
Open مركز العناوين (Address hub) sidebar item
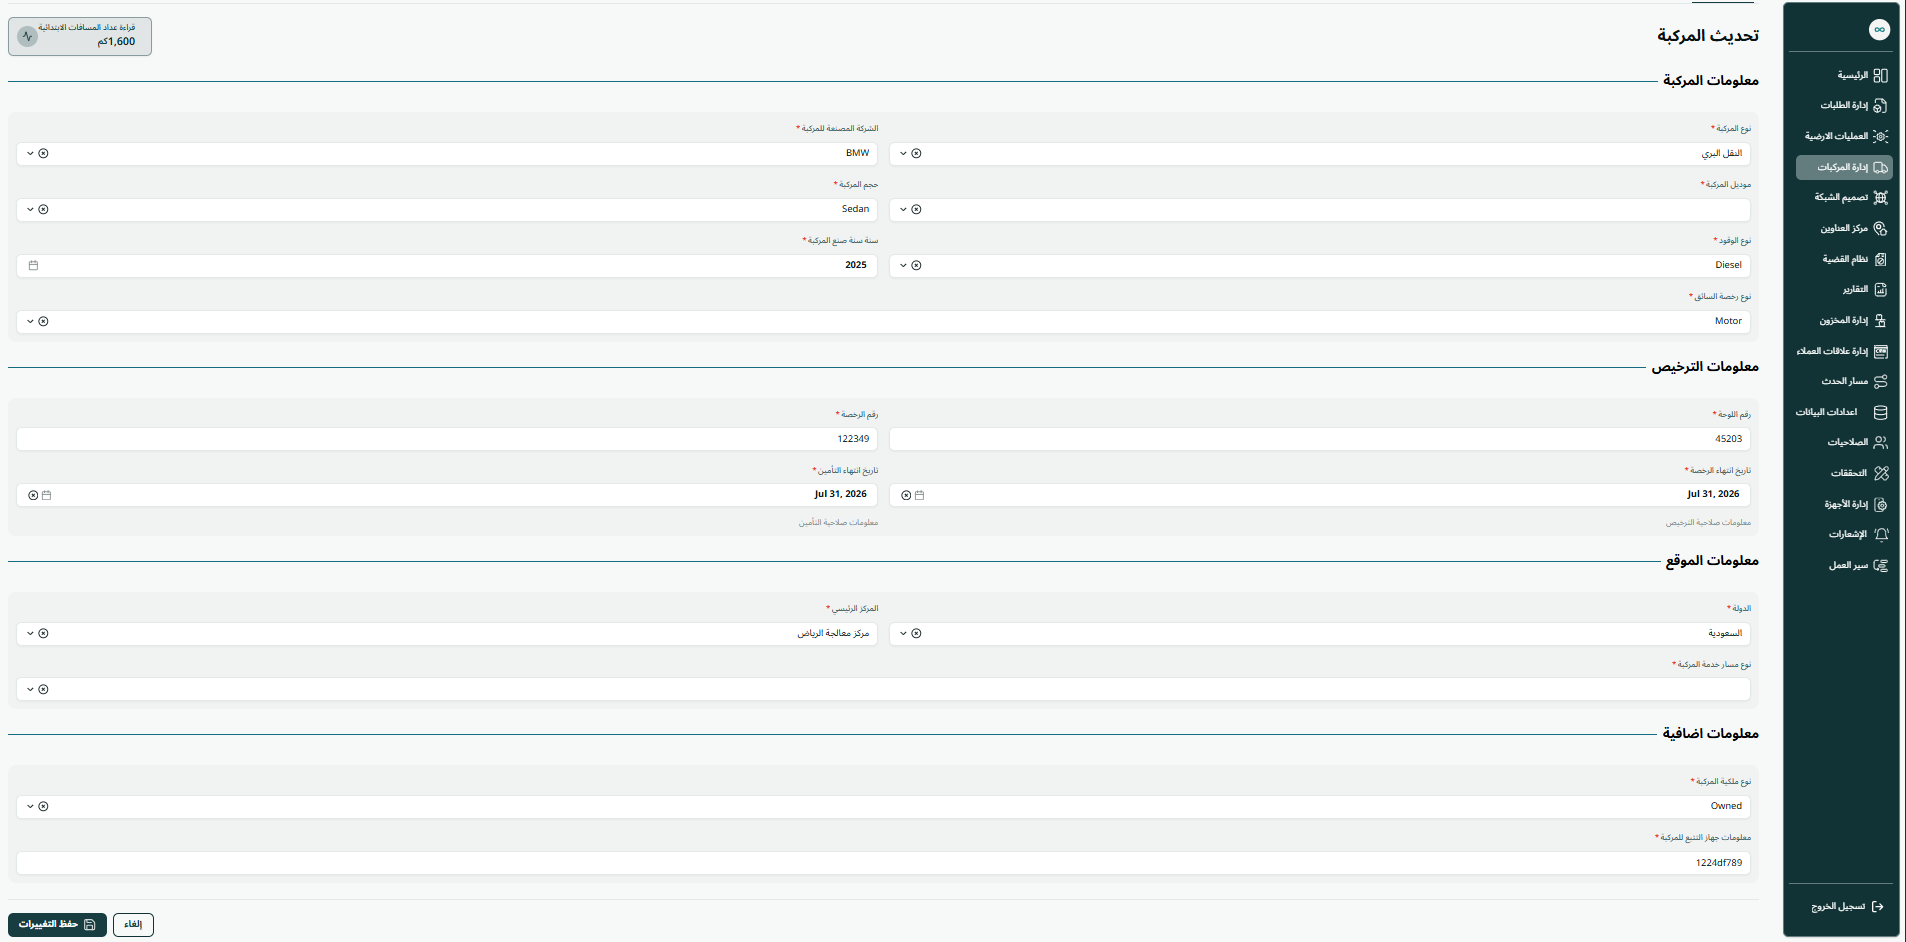(x=1853, y=228)
